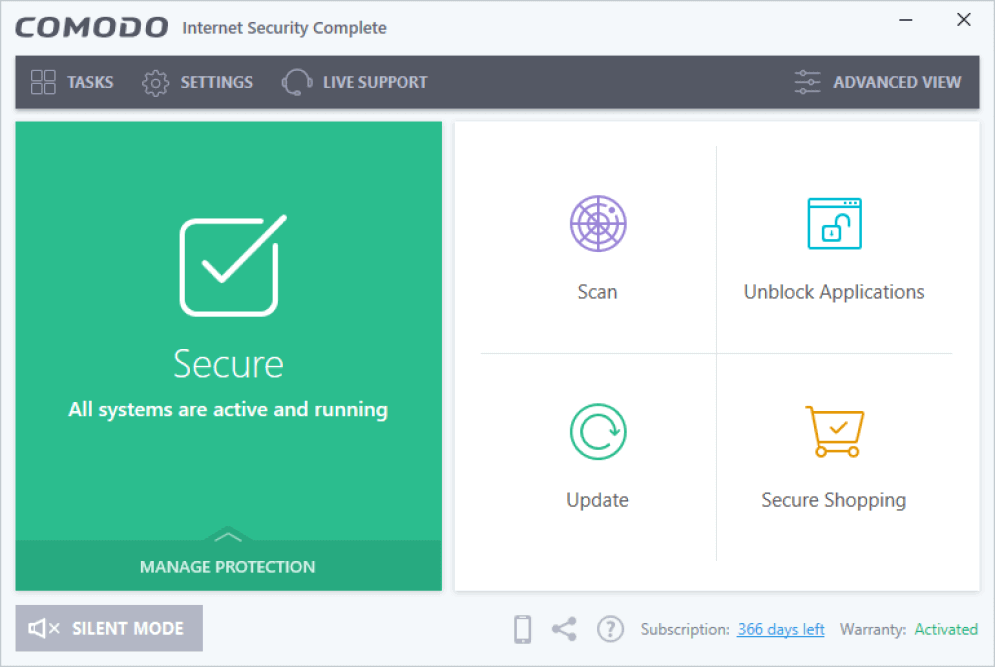Click the mobile device icon in the status bar
This screenshot has height=667, width=995.
pos(521,629)
